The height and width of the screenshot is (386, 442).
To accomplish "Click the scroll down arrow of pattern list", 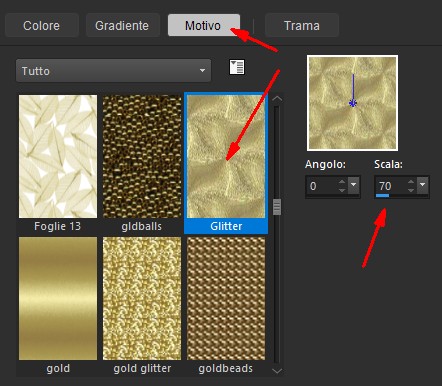I will click(x=277, y=370).
